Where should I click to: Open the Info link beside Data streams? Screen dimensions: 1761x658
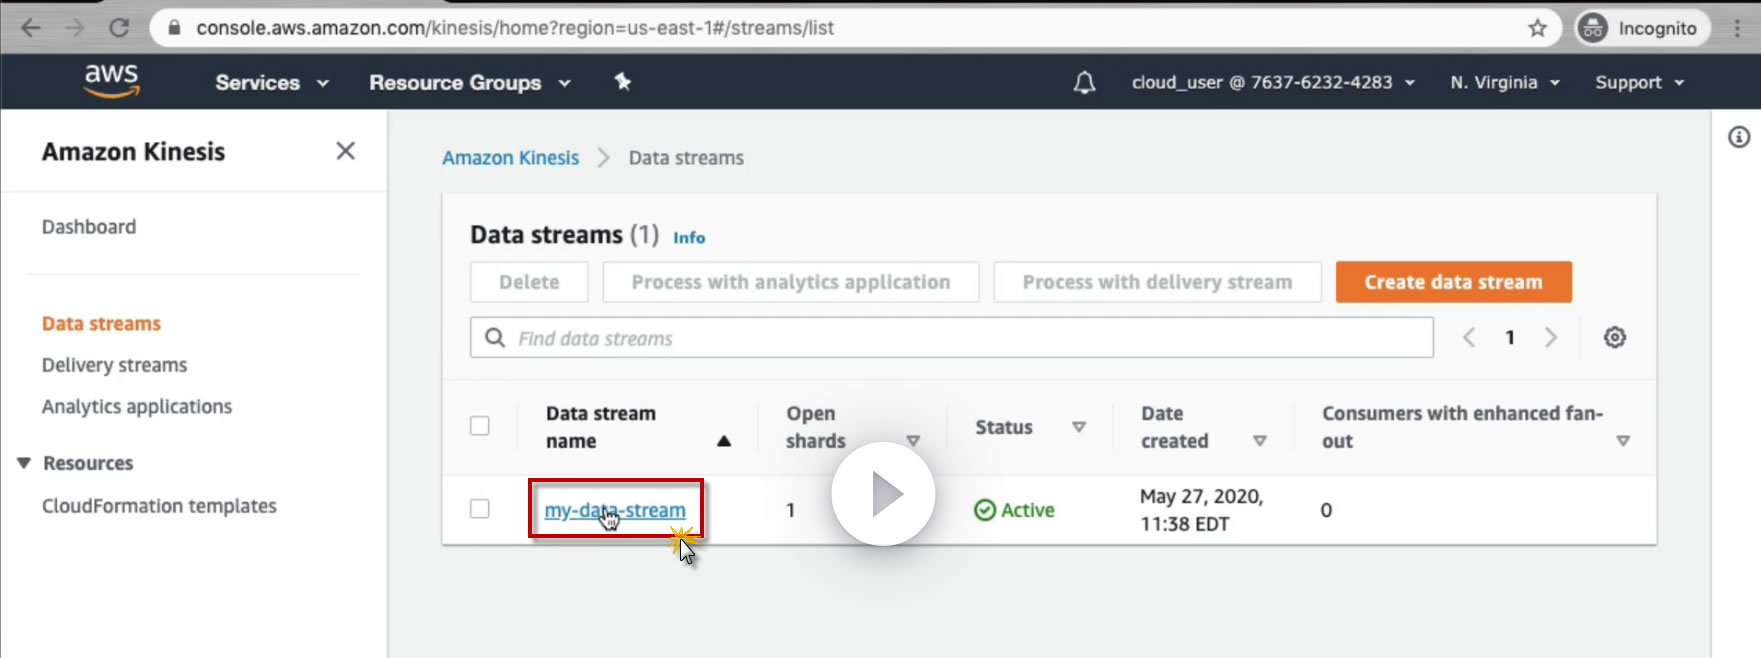click(689, 238)
